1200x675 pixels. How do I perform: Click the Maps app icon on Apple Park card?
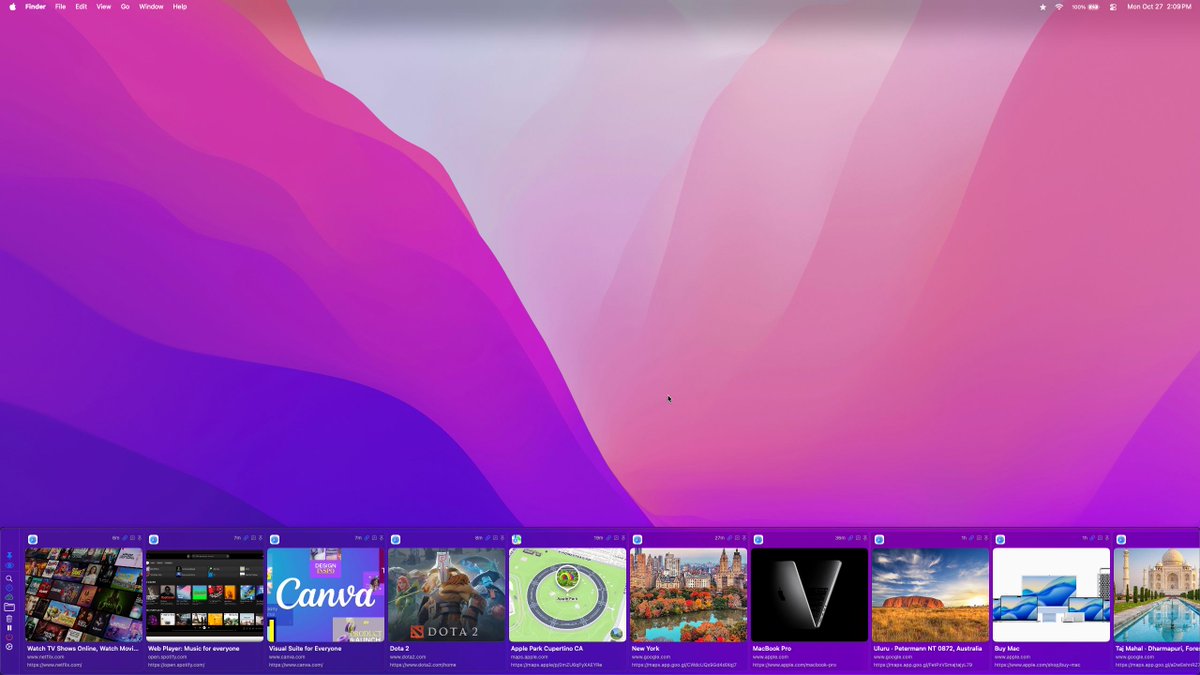click(x=517, y=539)
